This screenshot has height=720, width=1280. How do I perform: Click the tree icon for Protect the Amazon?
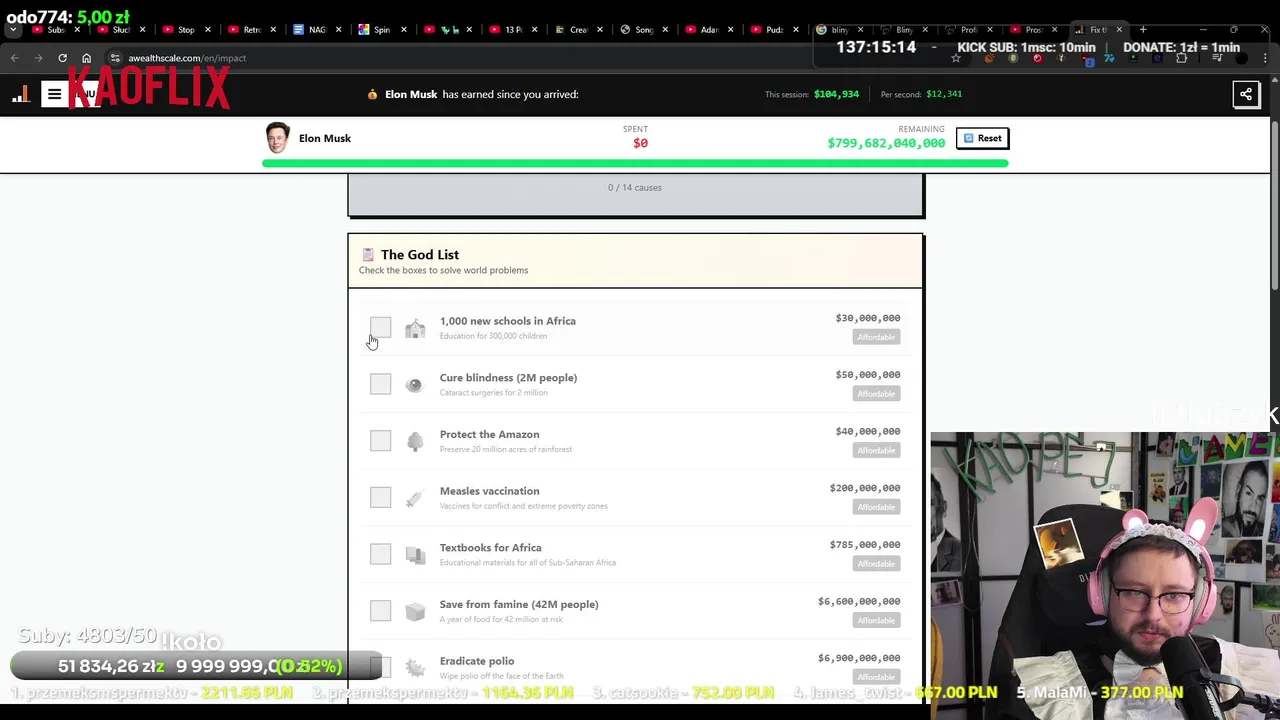pyautogui.click(x=415, y=441)
